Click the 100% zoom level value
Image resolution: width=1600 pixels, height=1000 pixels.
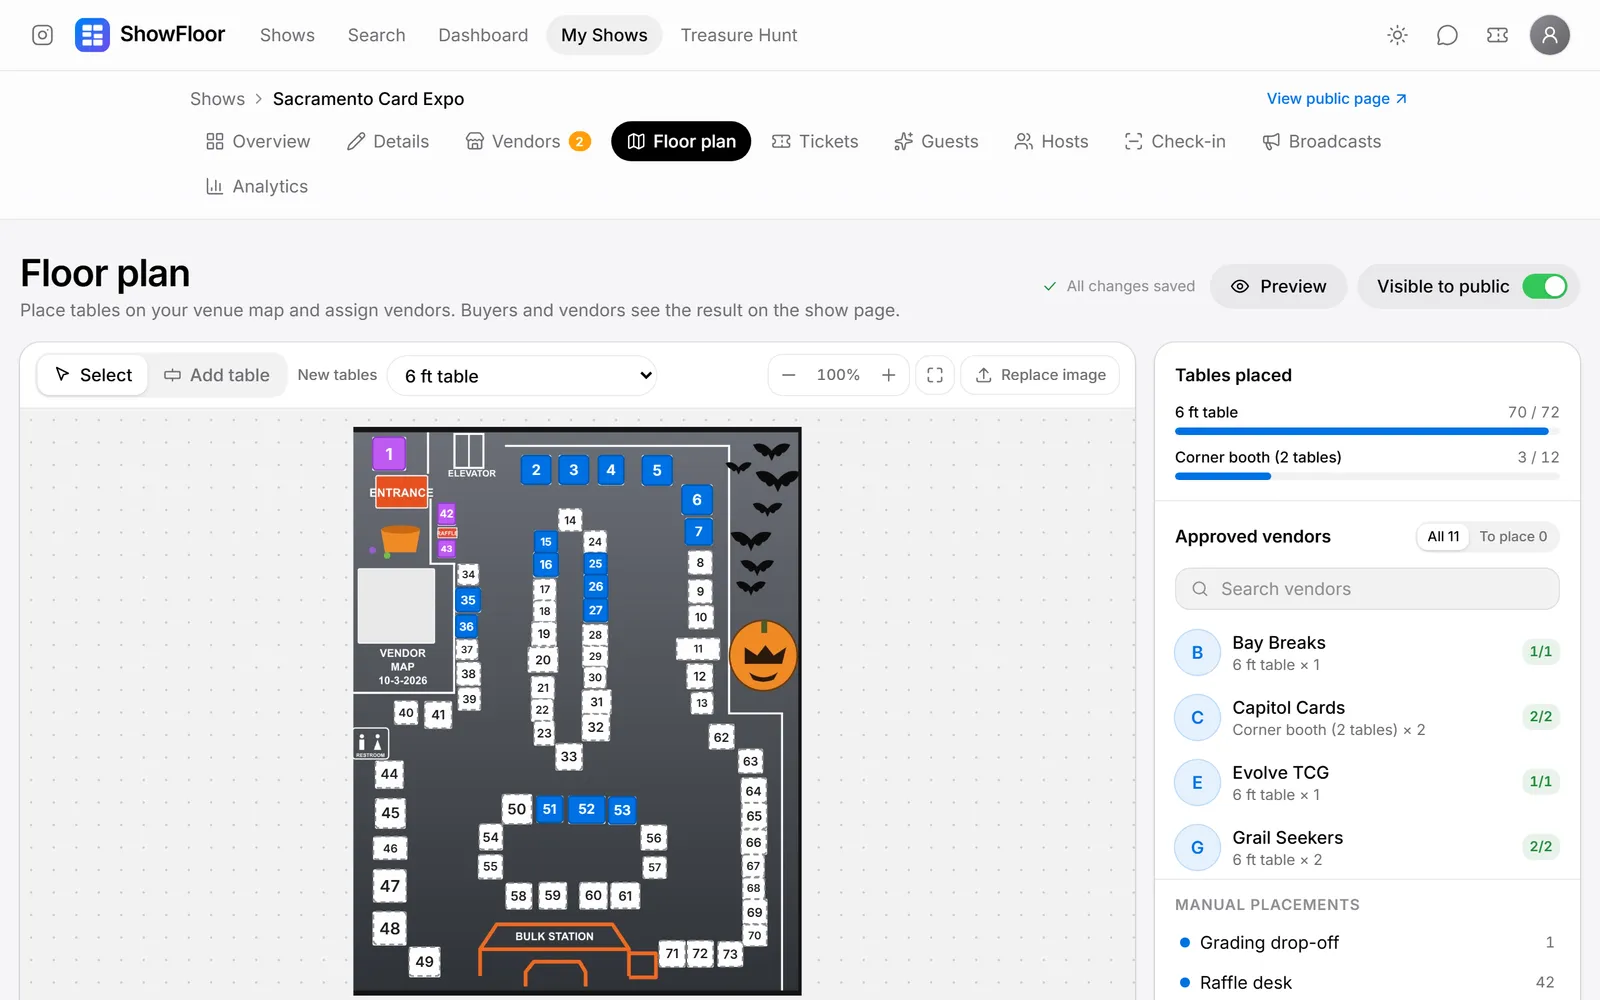(838, 375)
